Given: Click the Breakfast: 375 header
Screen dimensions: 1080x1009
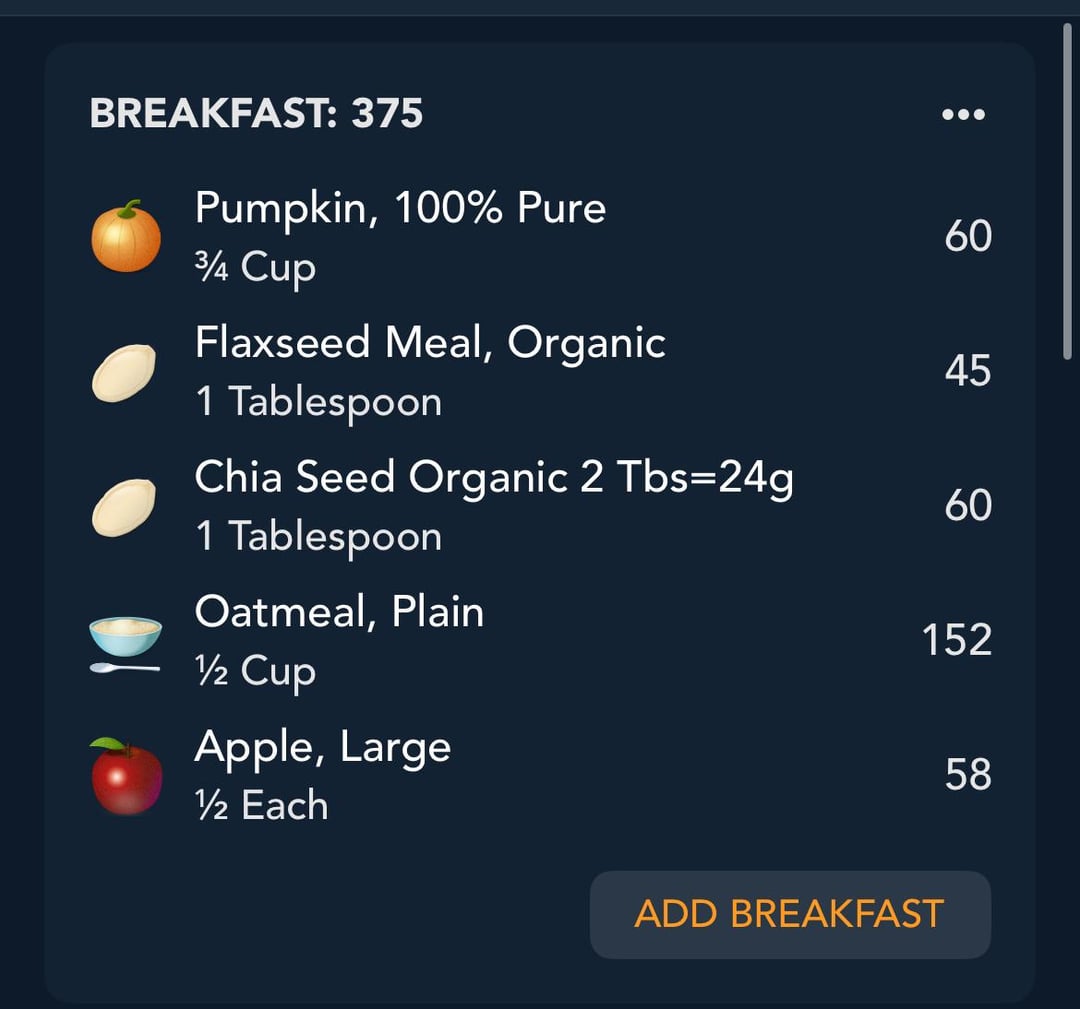Looking at the screenshot, I should coord(256,113).
